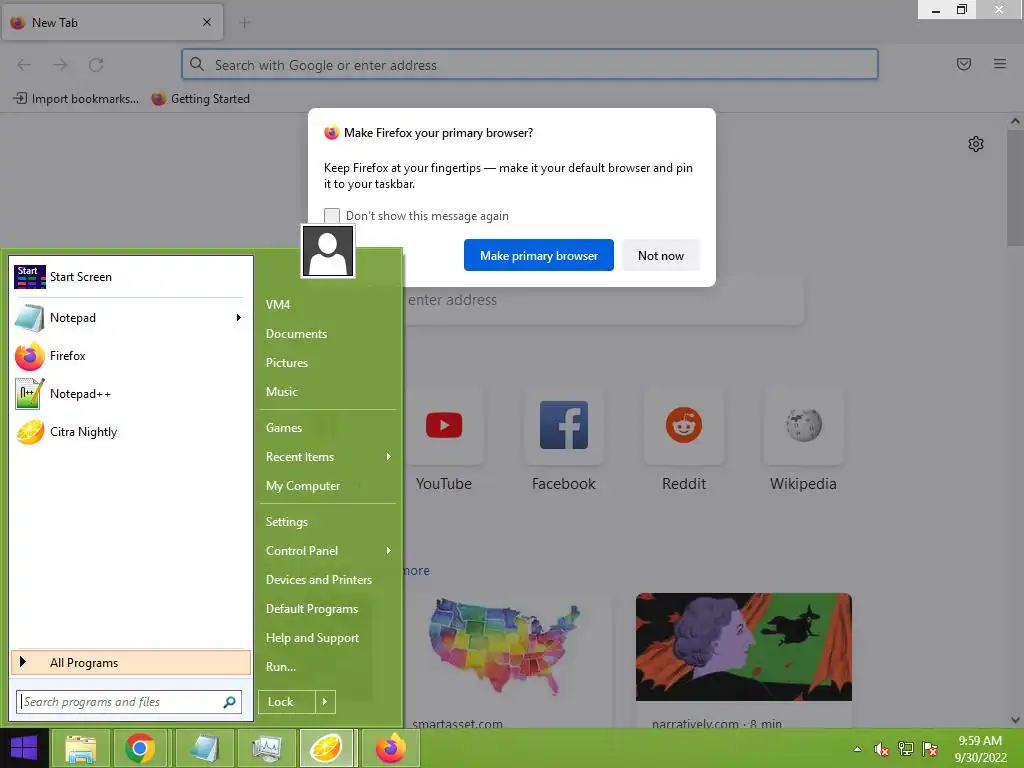Image resolution: width=1024 pixels, height=768 pixels.
Task: Open My Computer
Action: point(303,486)
